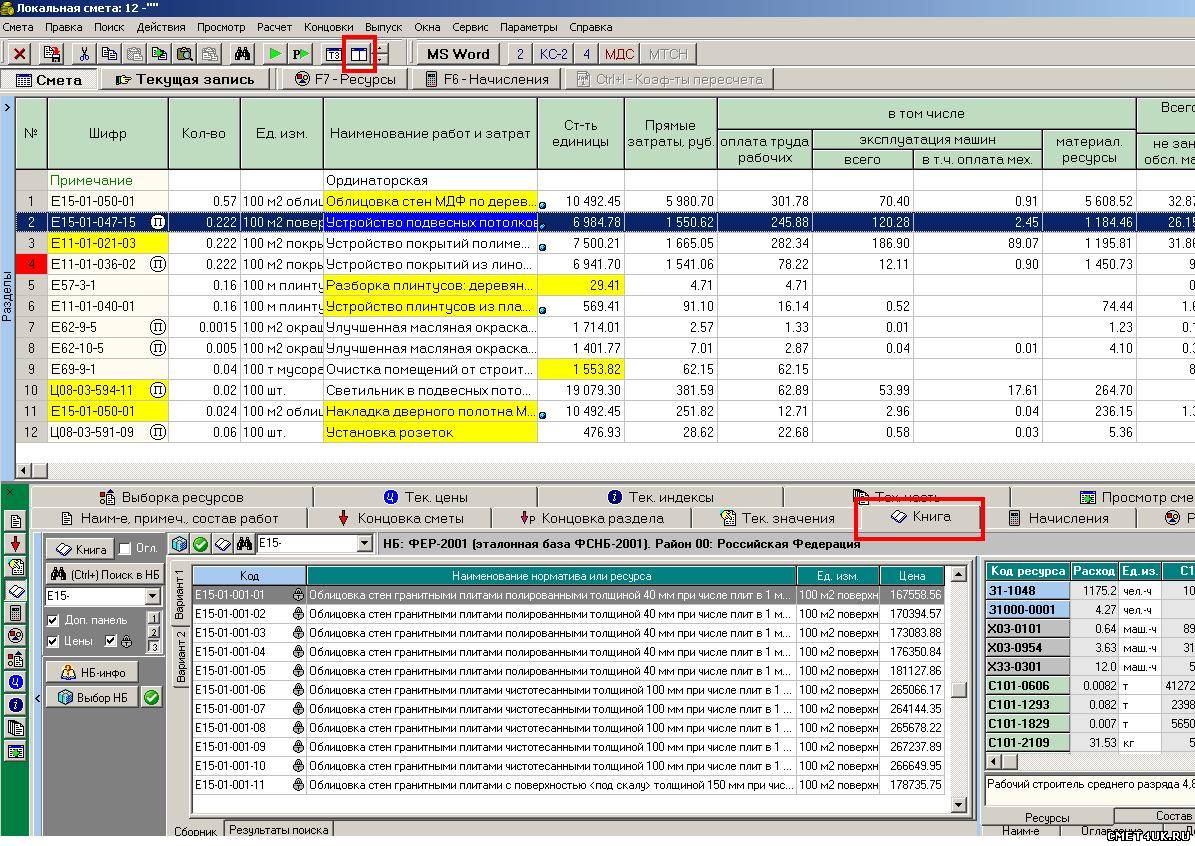Uncheck the Доп. панель checkbox

(x=54, y=620)
